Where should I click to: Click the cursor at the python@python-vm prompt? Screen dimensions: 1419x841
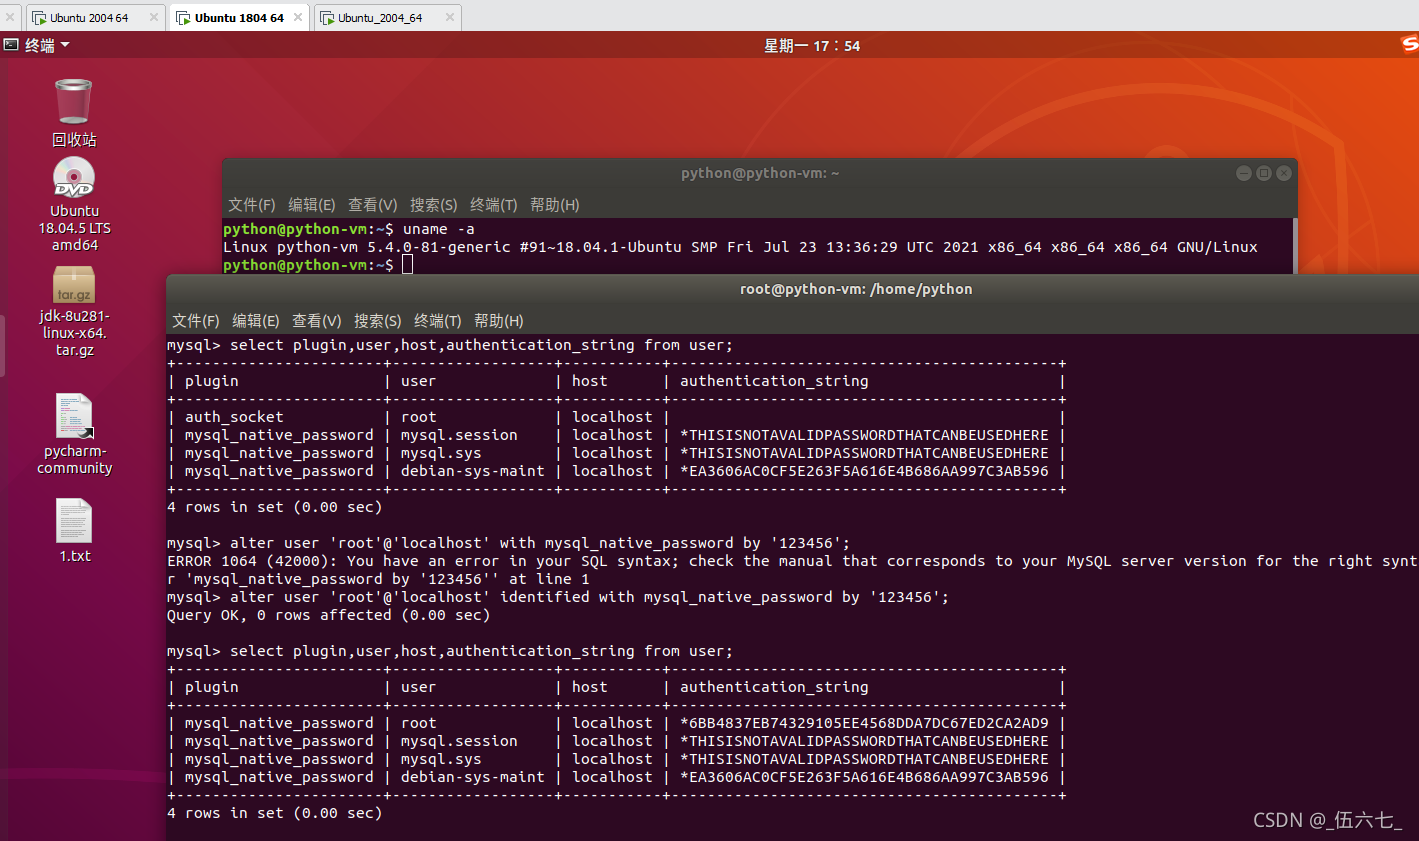coord(407,264)
